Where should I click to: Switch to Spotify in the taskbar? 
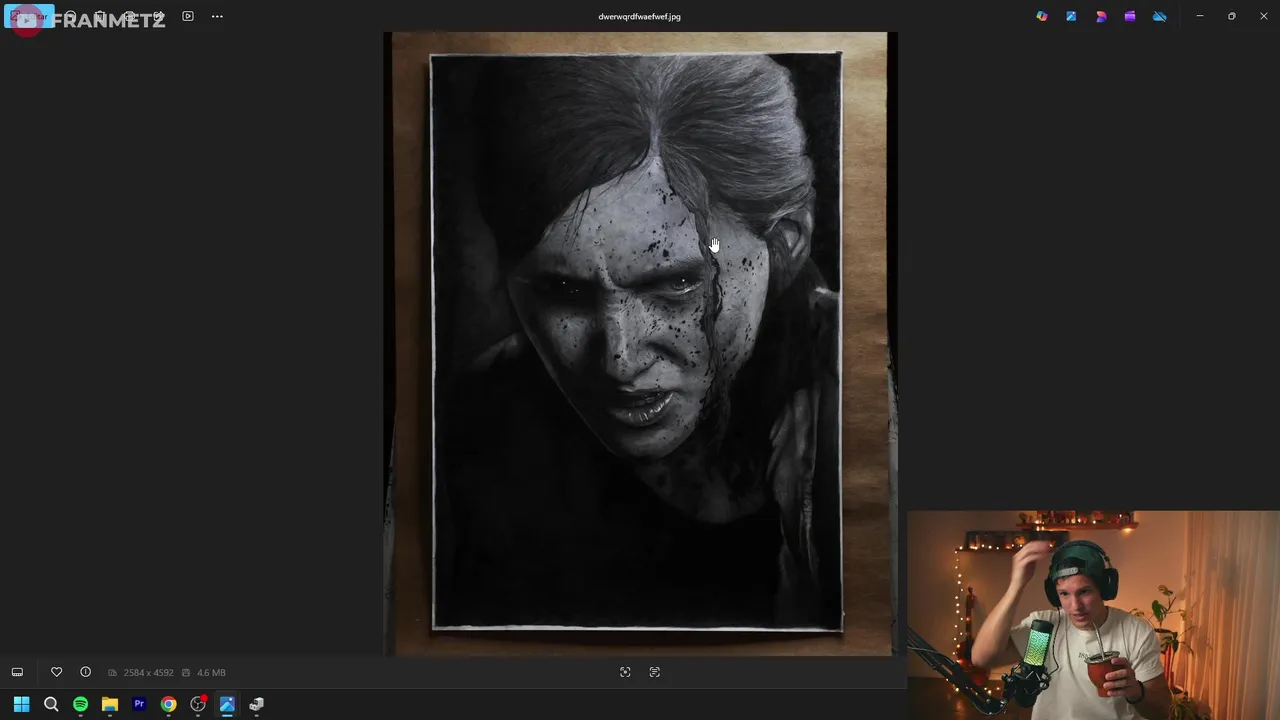[x=80, y=704]
